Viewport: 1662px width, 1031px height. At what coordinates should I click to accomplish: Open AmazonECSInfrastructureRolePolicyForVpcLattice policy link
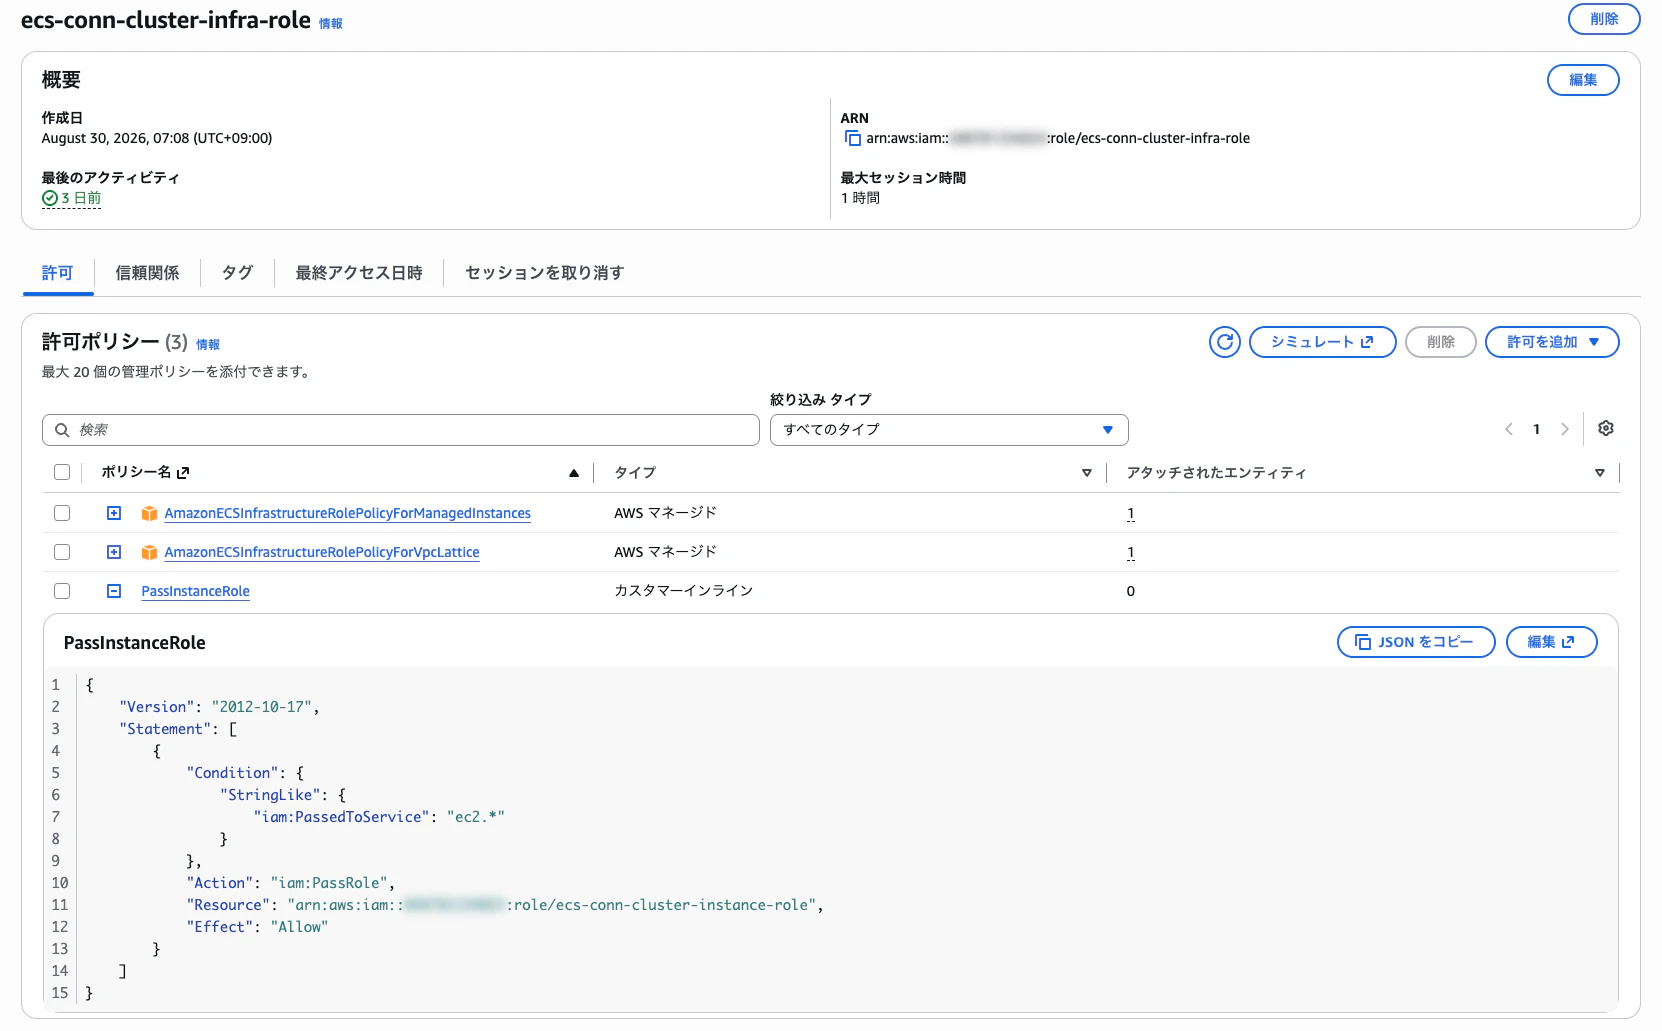click(322, 552)
